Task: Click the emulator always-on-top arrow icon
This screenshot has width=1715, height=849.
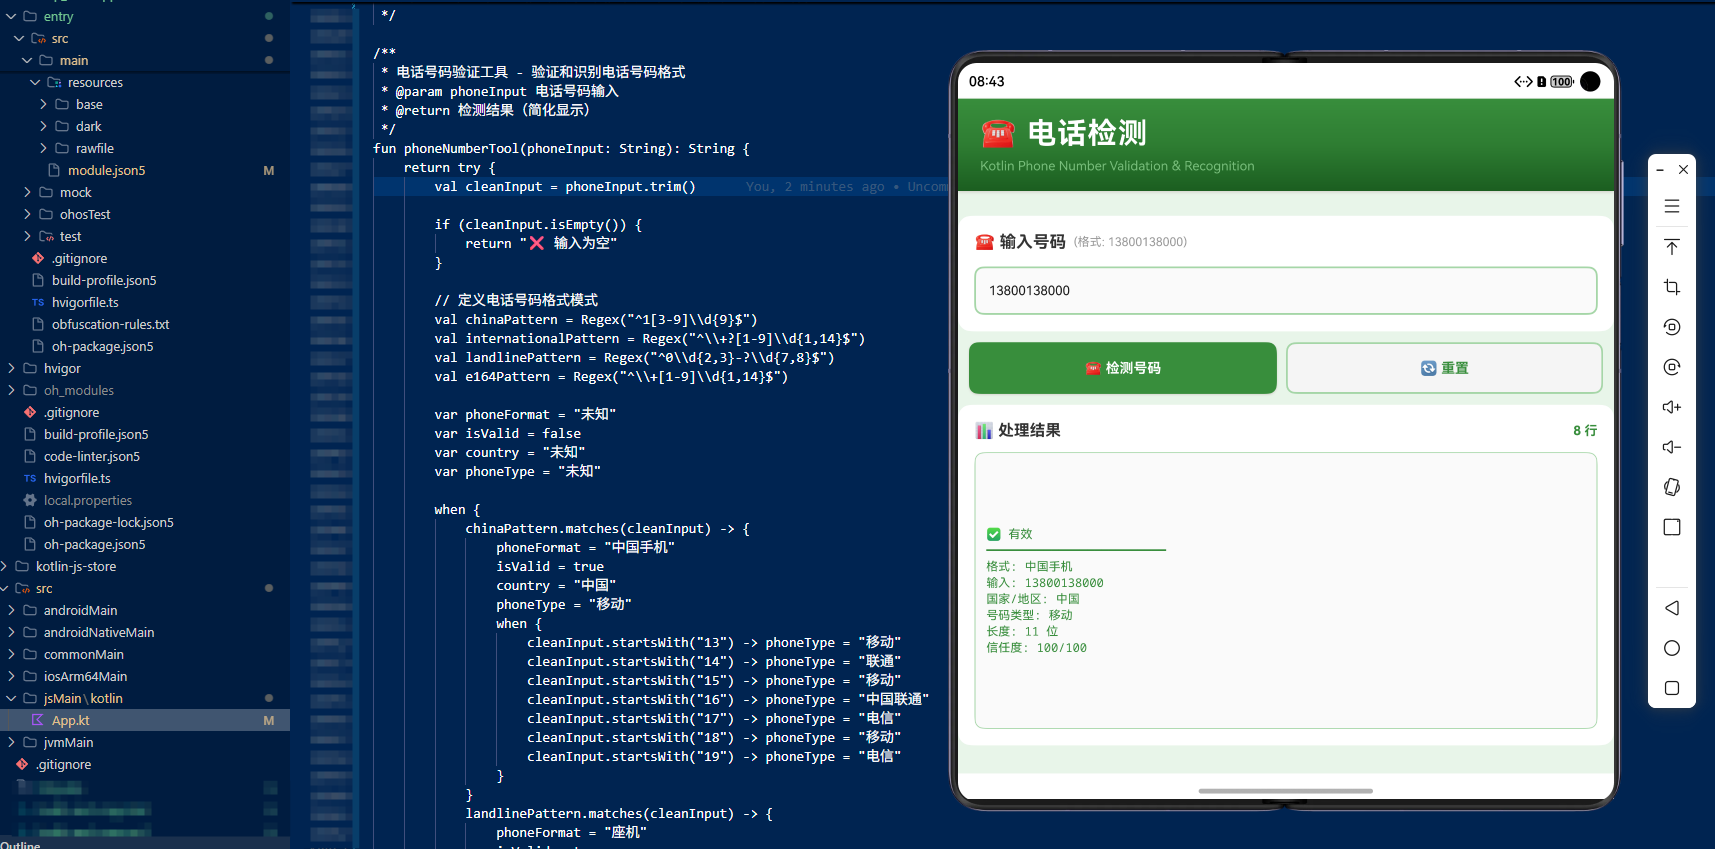Action: pyautogui.click(x=1671, y=247)
